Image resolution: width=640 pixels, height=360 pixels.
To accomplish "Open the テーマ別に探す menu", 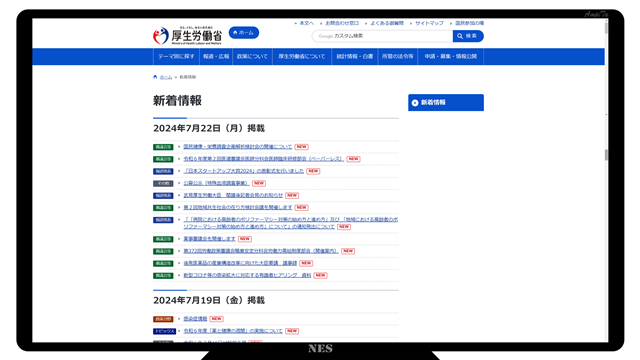I will [176, 56].
